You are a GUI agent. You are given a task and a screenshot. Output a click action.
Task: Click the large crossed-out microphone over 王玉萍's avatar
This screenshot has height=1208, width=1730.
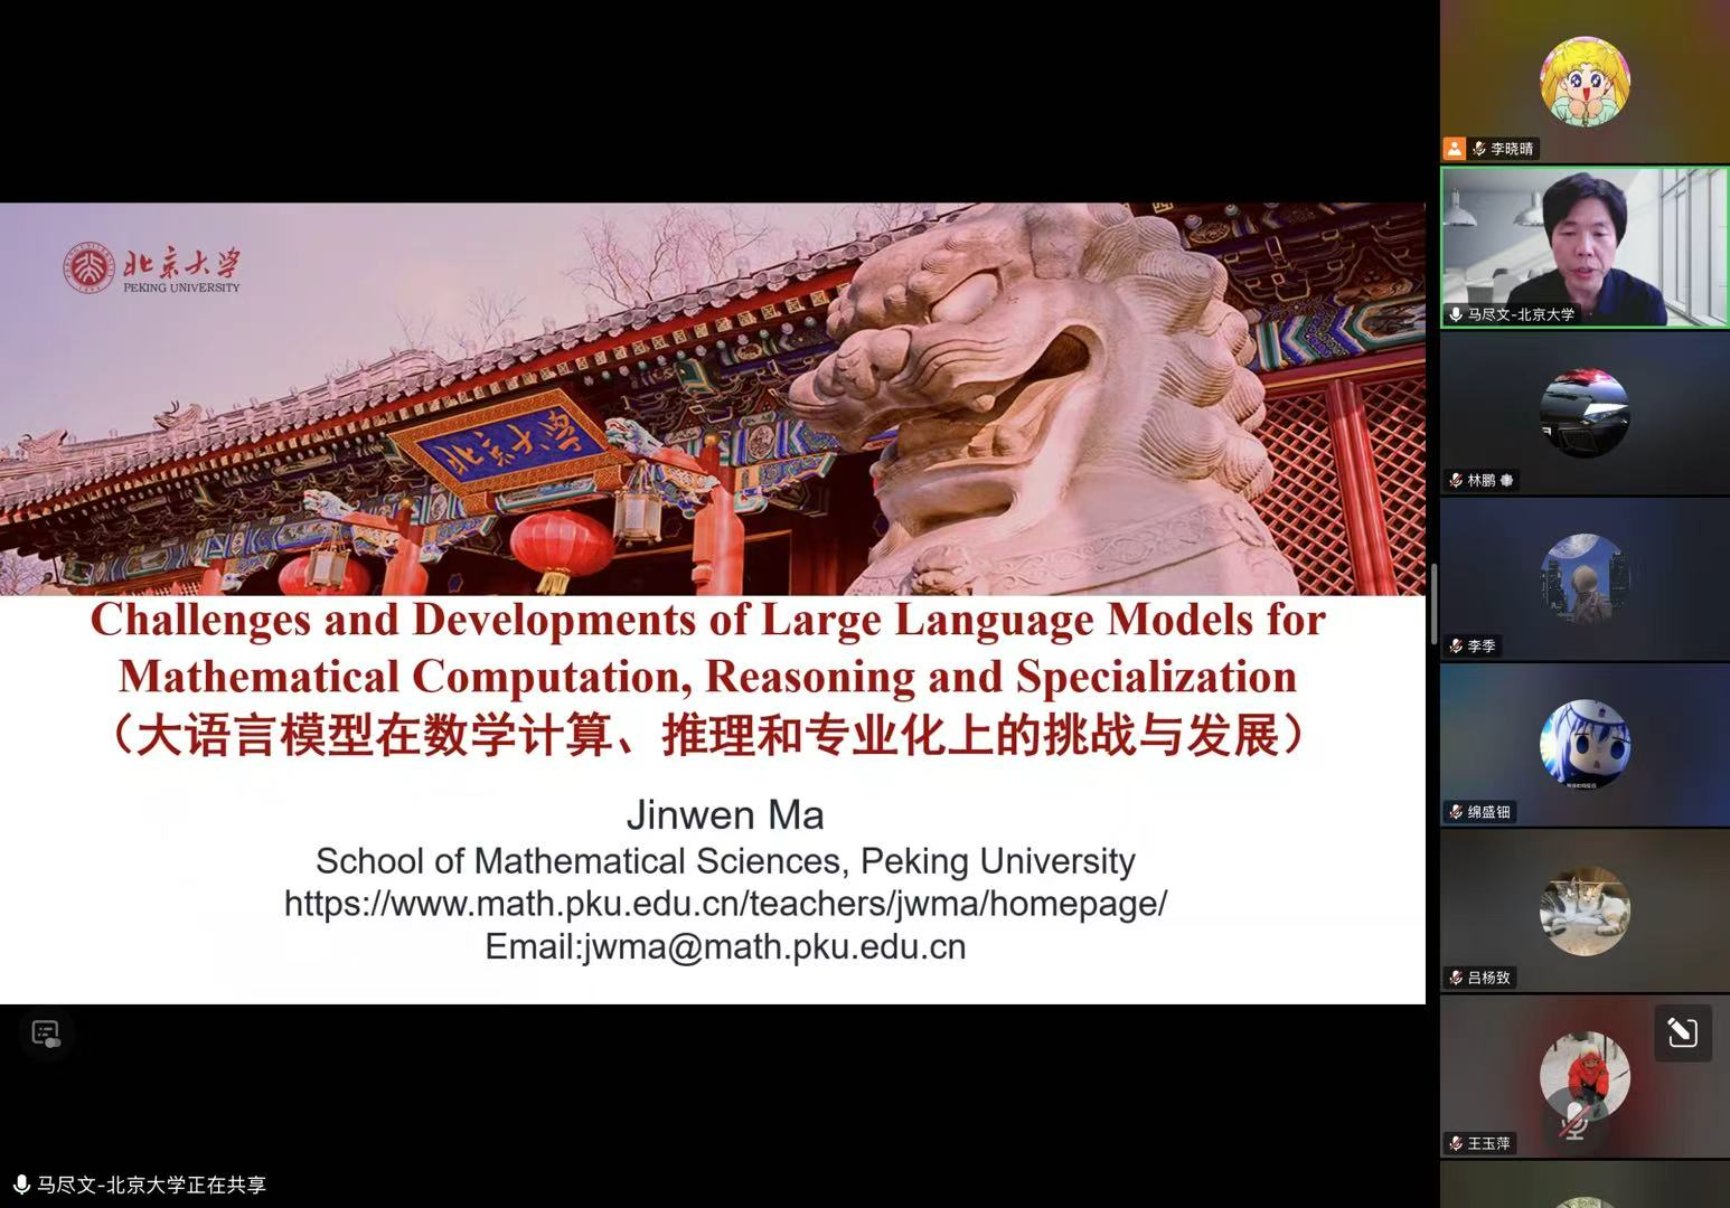point(1576,1123)
